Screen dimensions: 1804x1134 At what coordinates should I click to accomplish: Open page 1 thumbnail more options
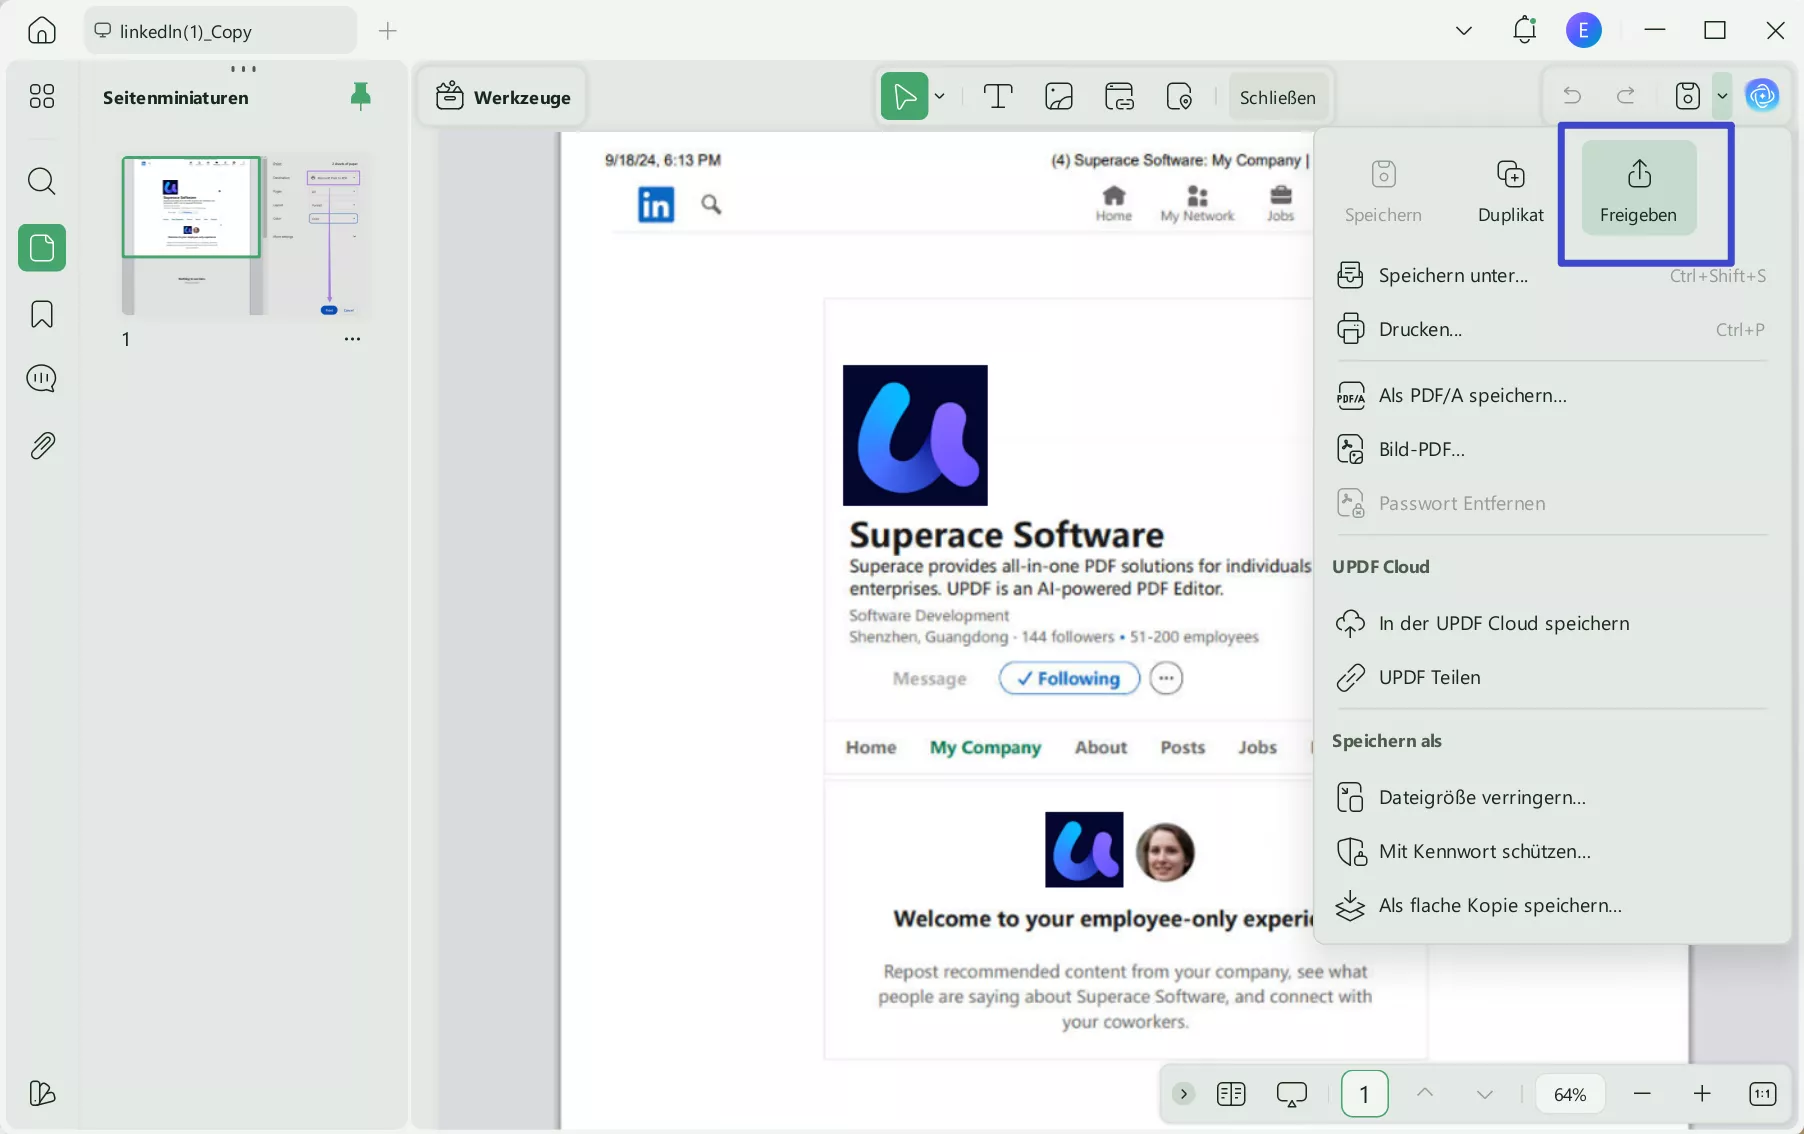[x=352, y=339]
